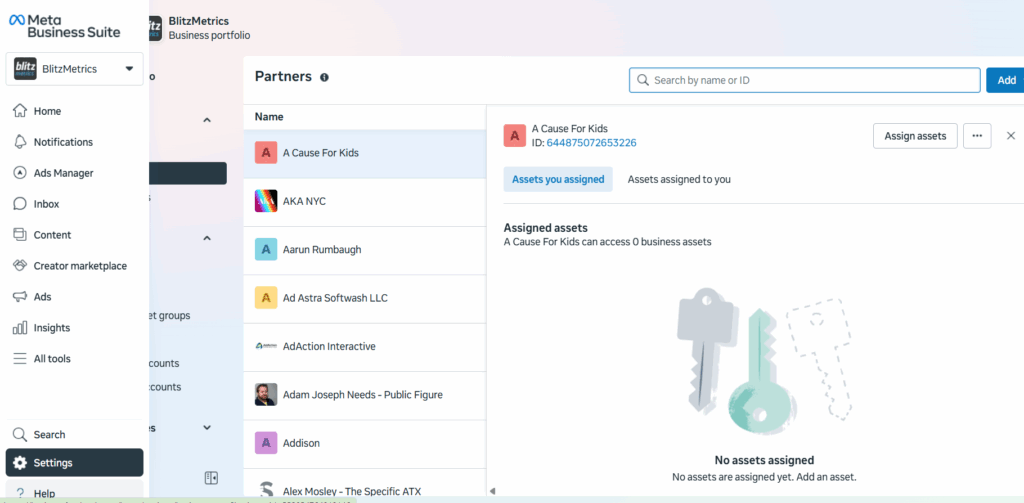Go to Ads Manager
This screenshot has height=503, width=1024.
62,173
